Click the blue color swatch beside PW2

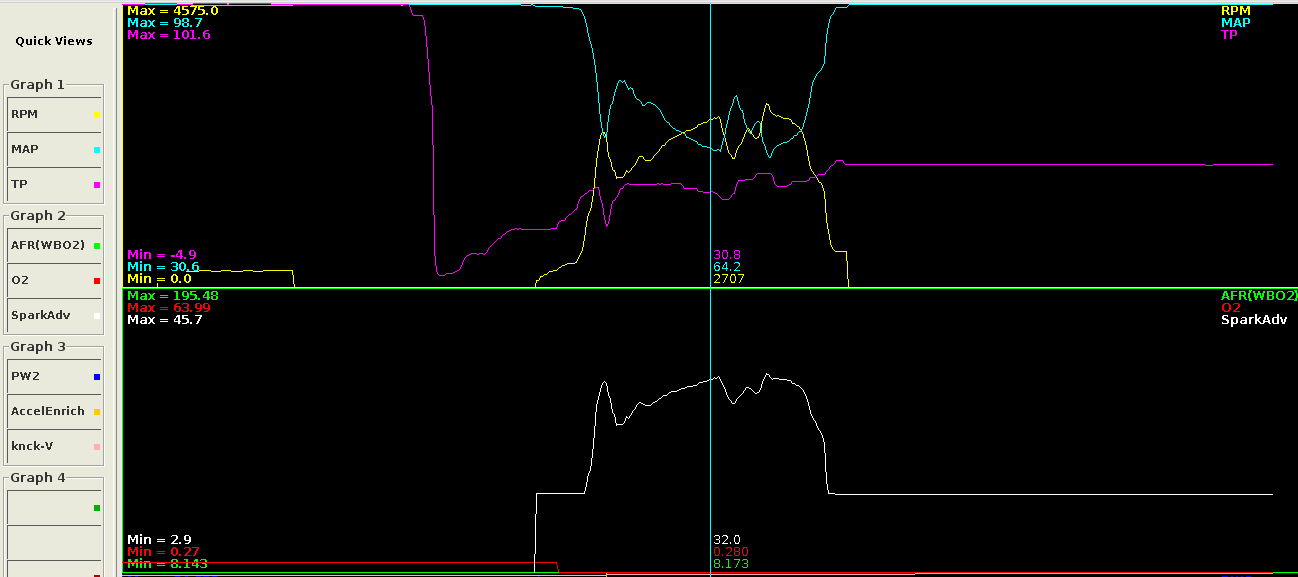click(x=96, y=377)
